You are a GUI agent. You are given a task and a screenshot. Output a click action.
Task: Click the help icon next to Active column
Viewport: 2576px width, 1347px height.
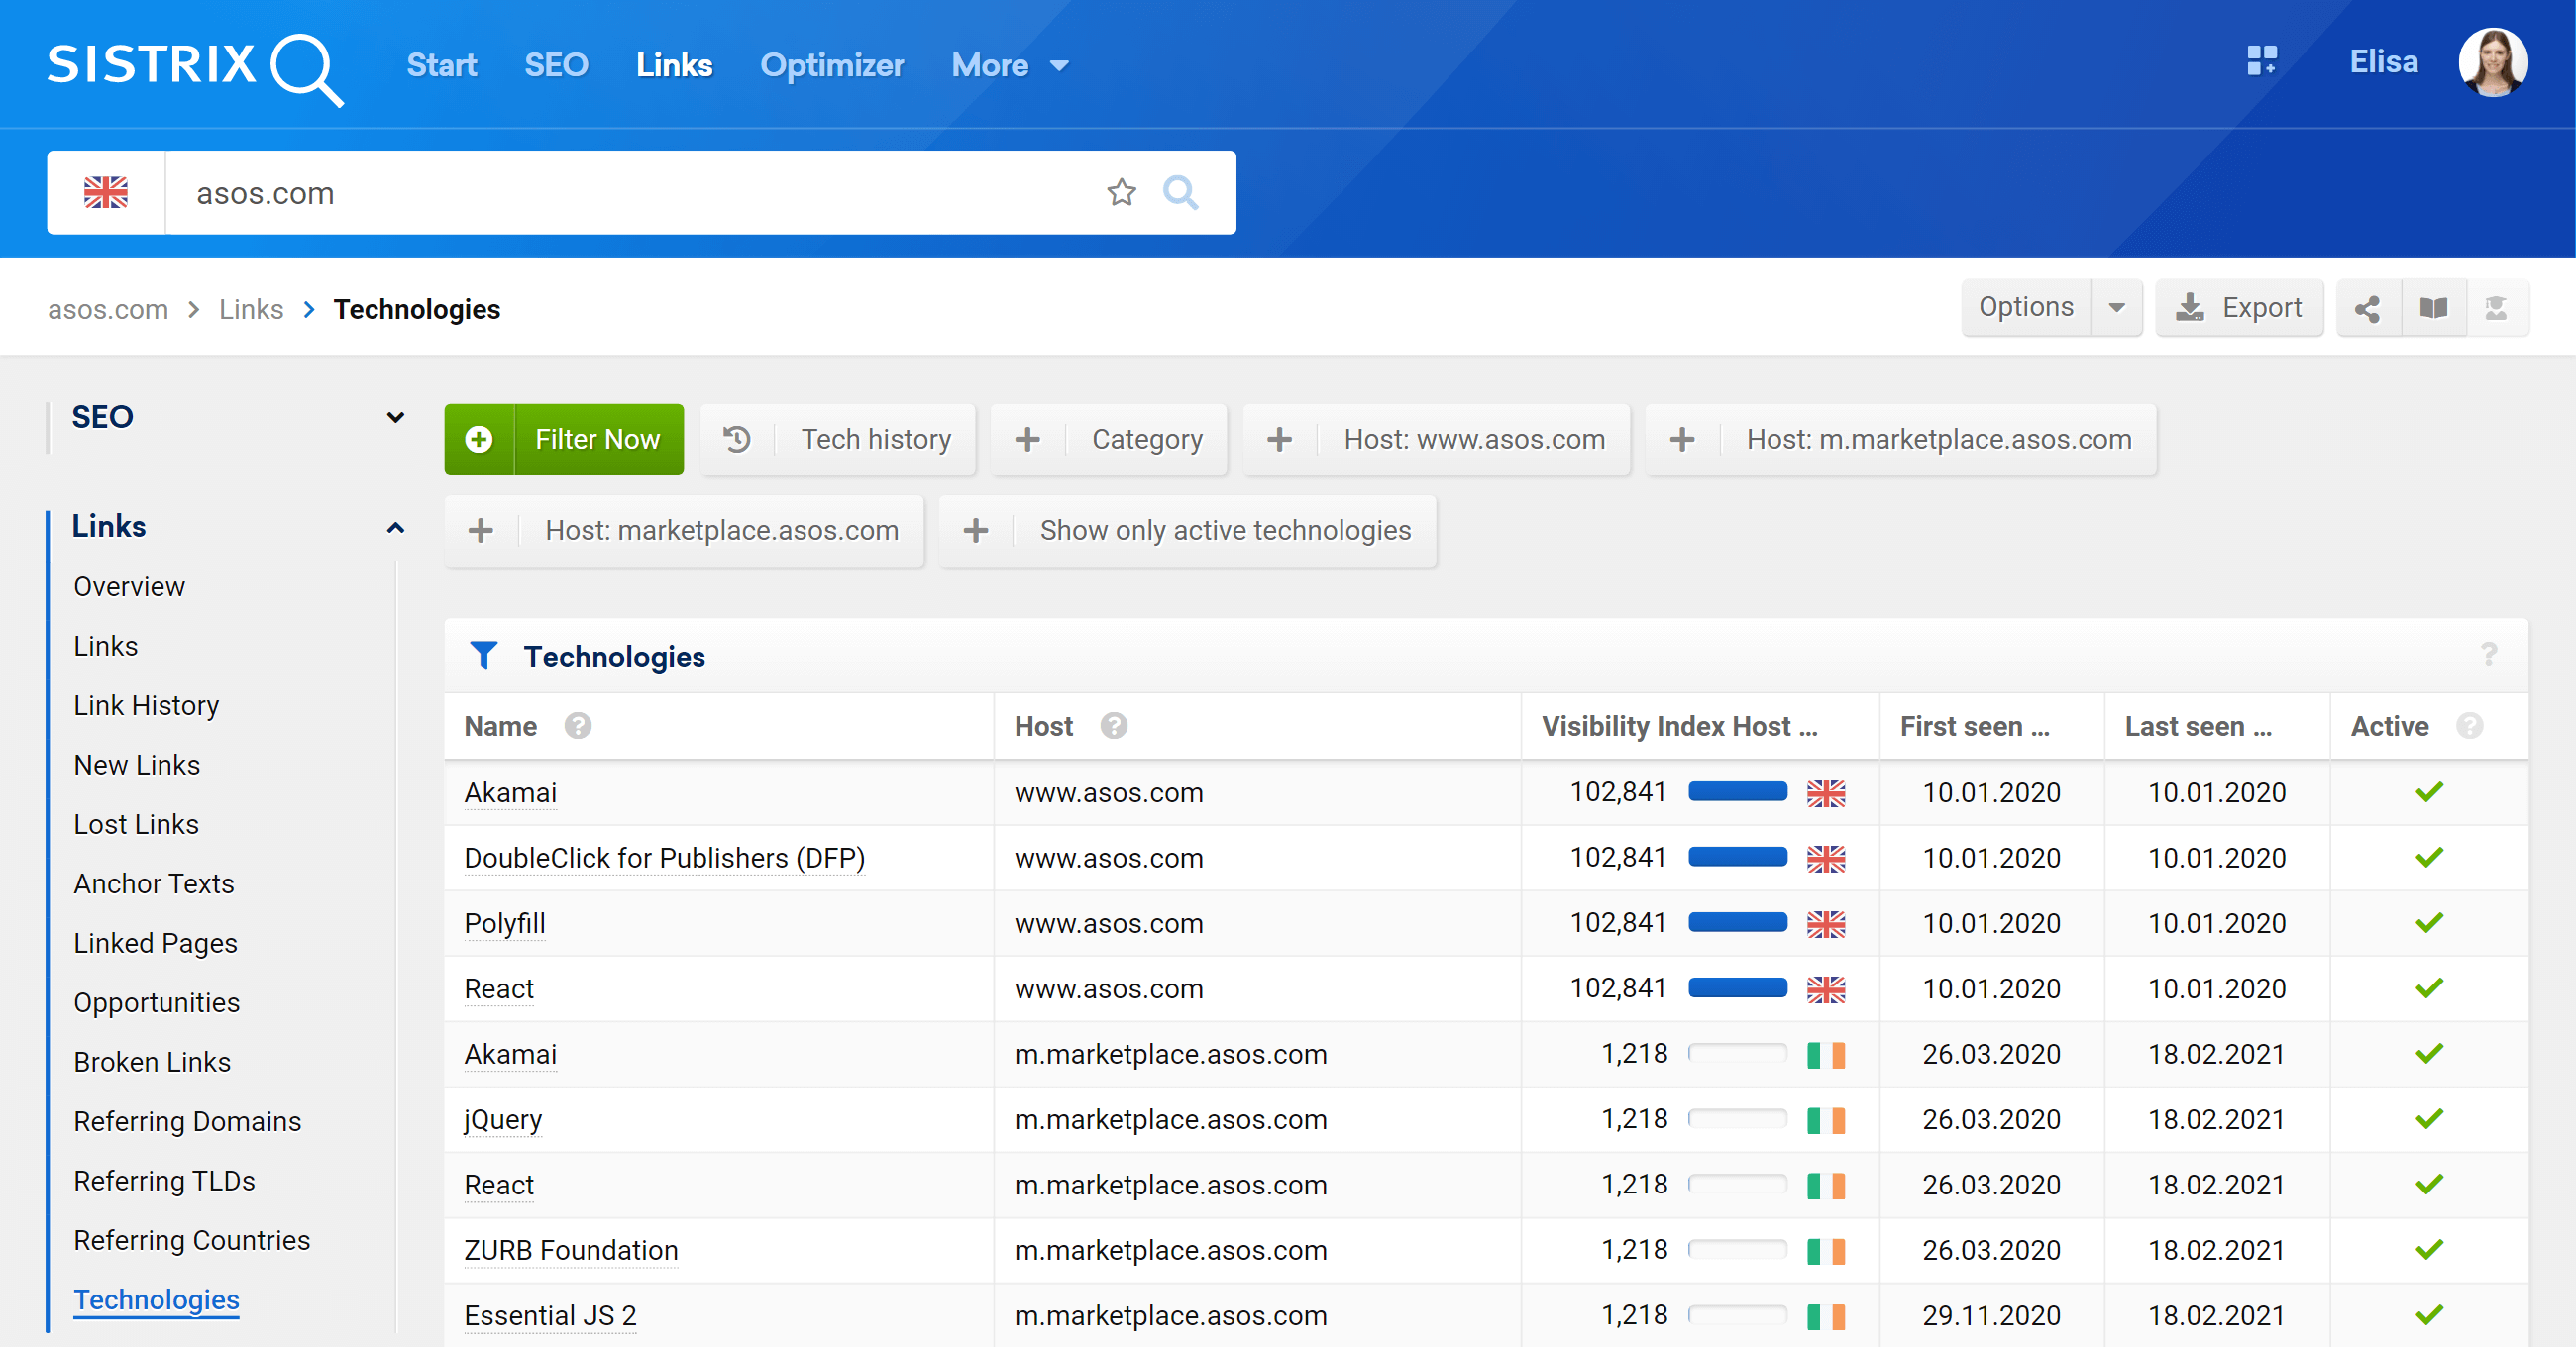point(2470,726)
